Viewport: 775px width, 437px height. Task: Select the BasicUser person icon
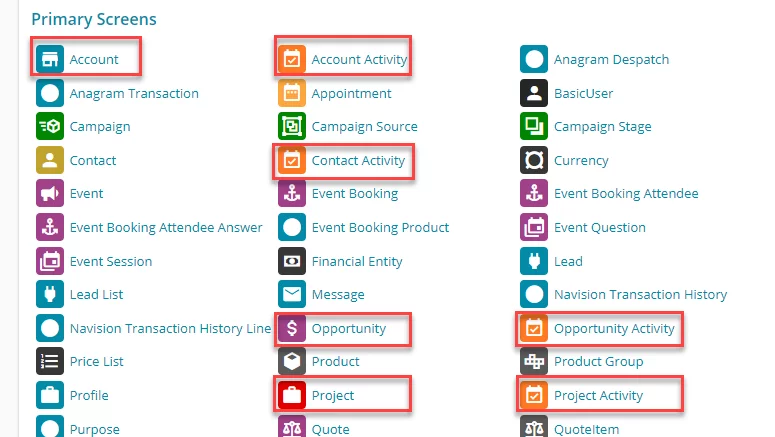534,93
